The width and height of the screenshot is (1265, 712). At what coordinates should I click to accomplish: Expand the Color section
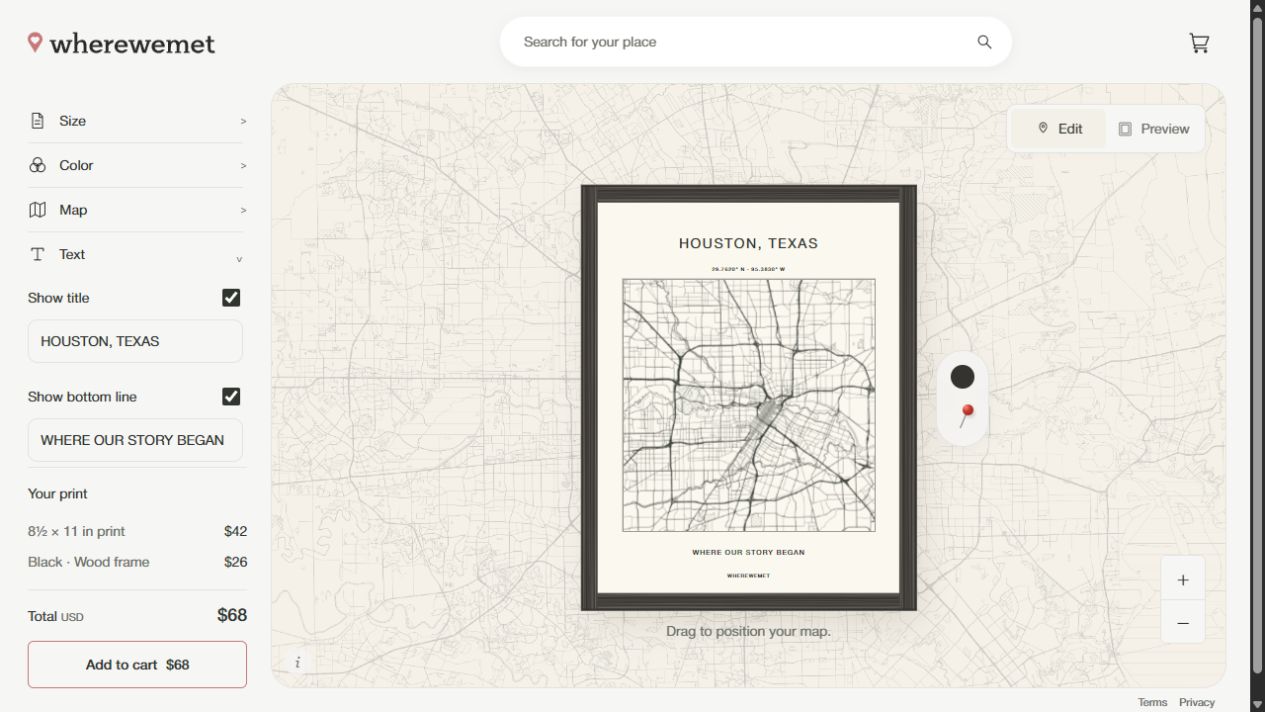pos(136,165)
